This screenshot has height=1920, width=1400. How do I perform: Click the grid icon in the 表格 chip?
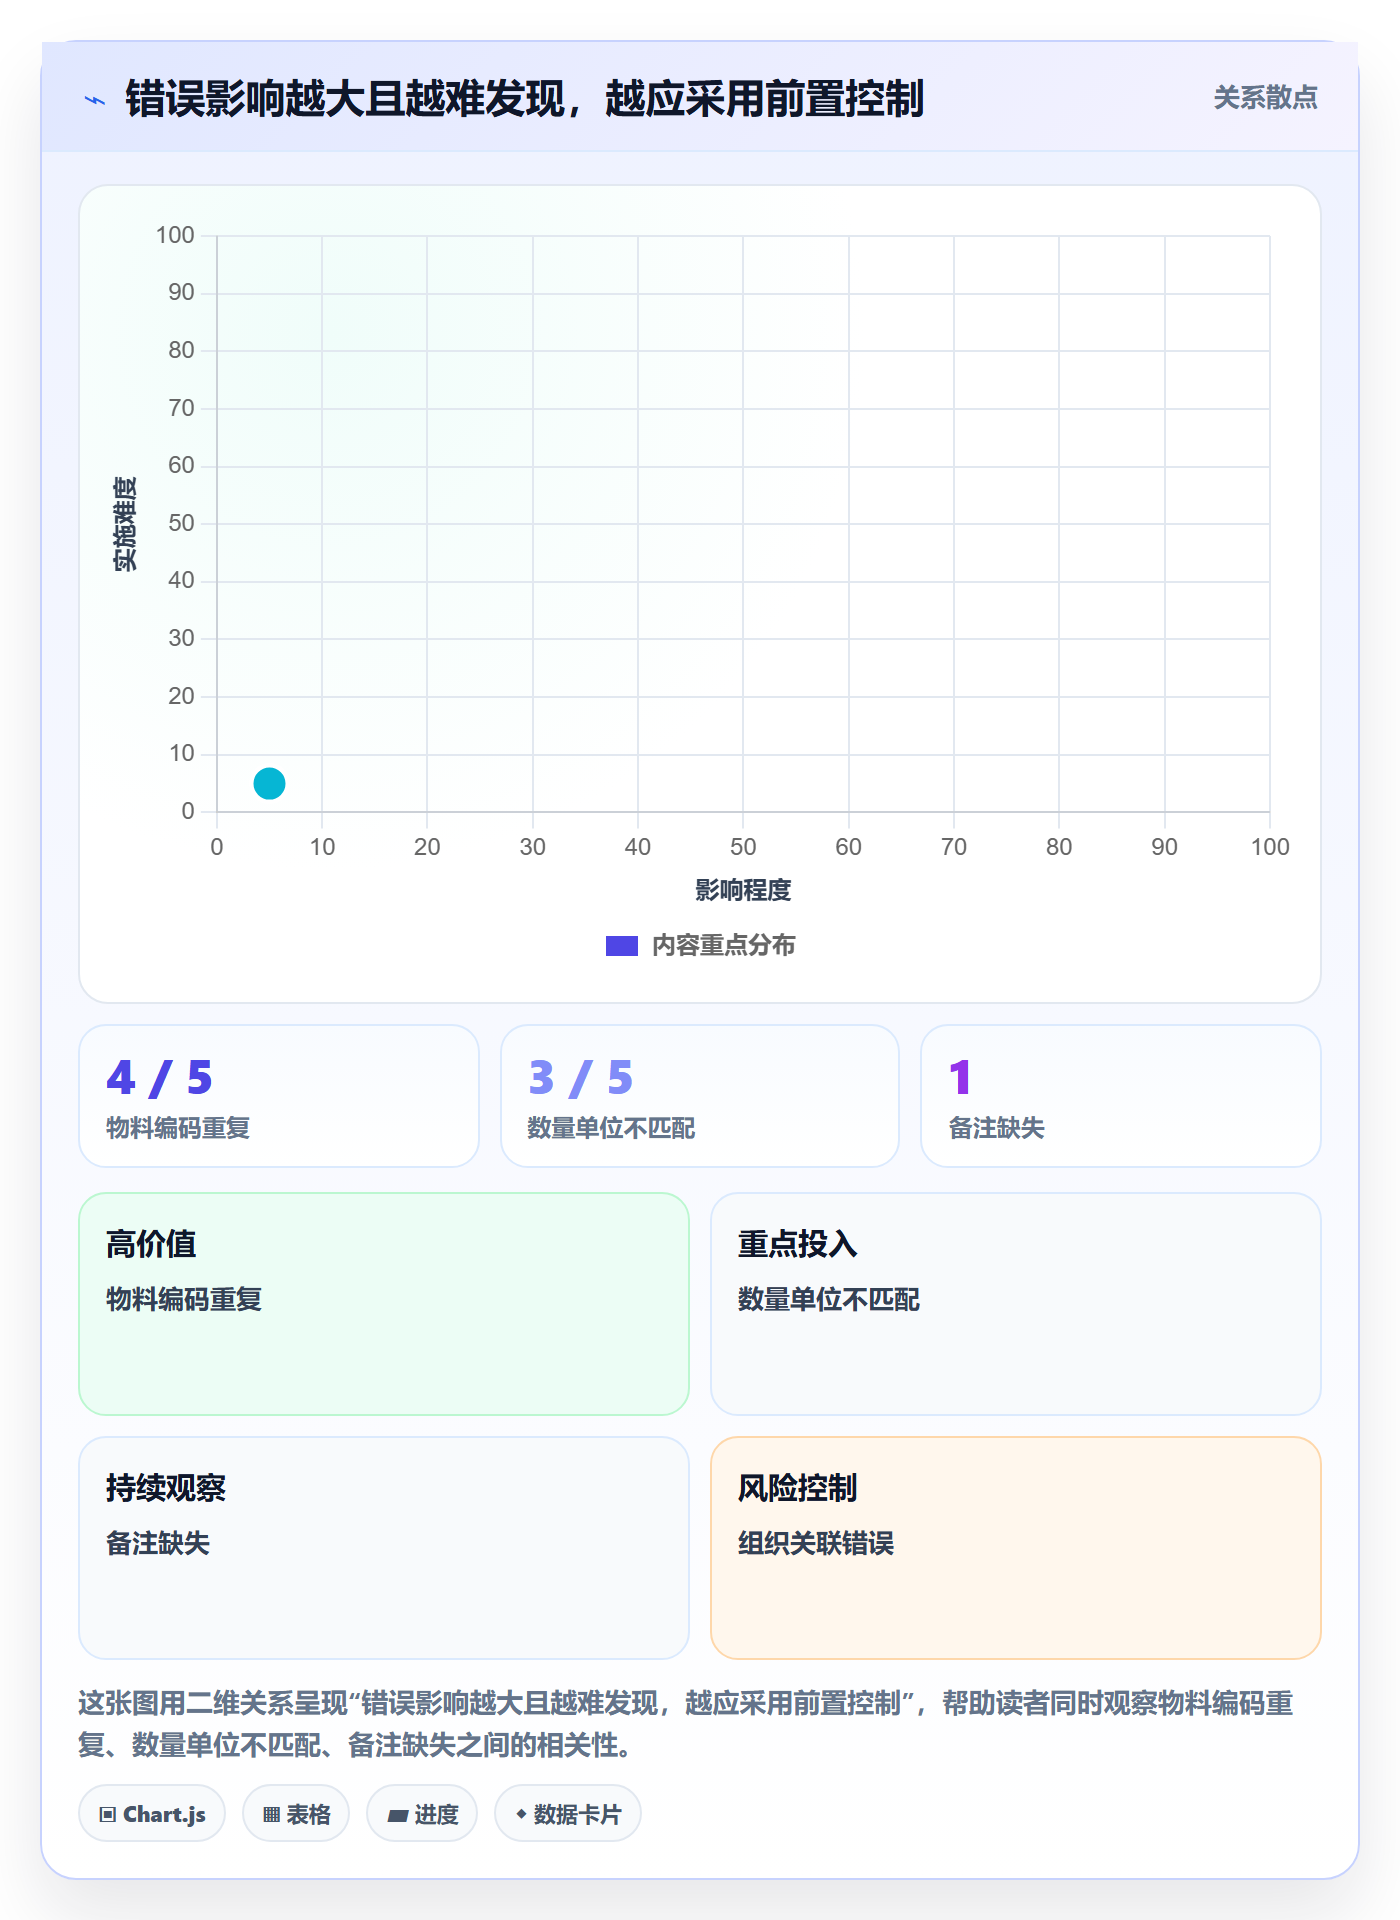(272, 1815)
